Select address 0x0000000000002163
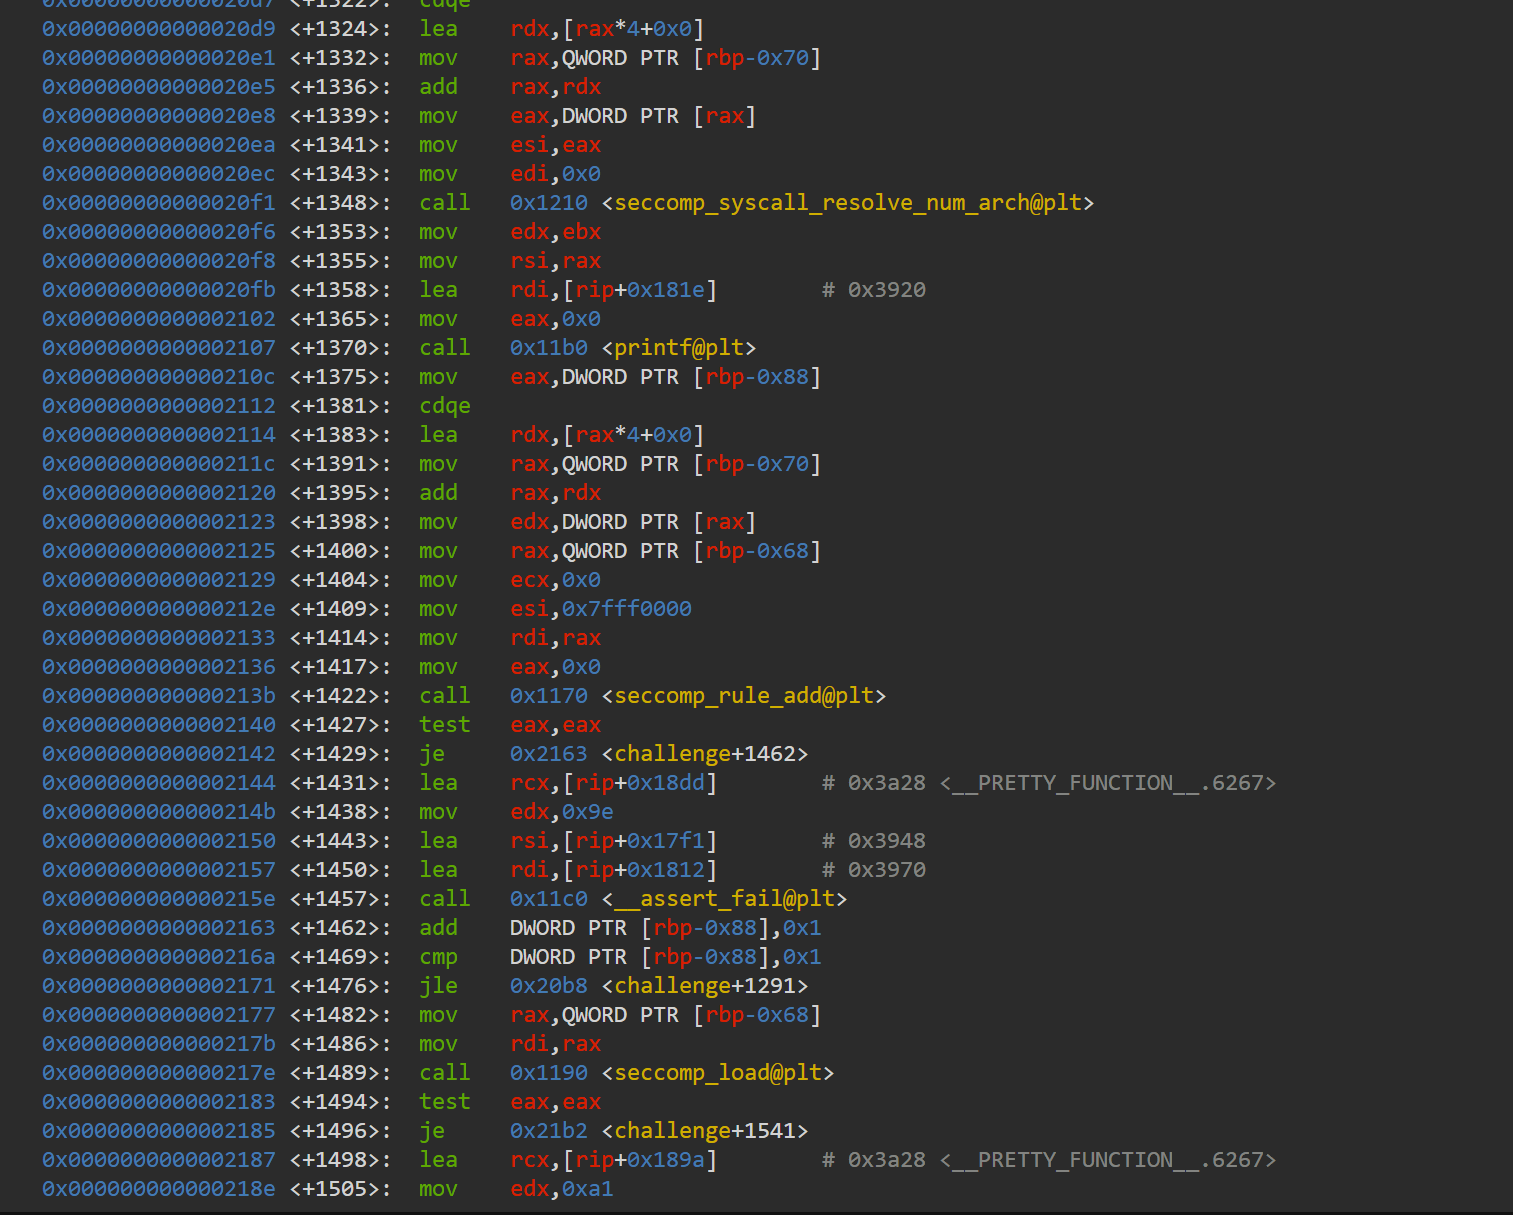This screenshot has width=1513, height=1215. tap(158, 928)
